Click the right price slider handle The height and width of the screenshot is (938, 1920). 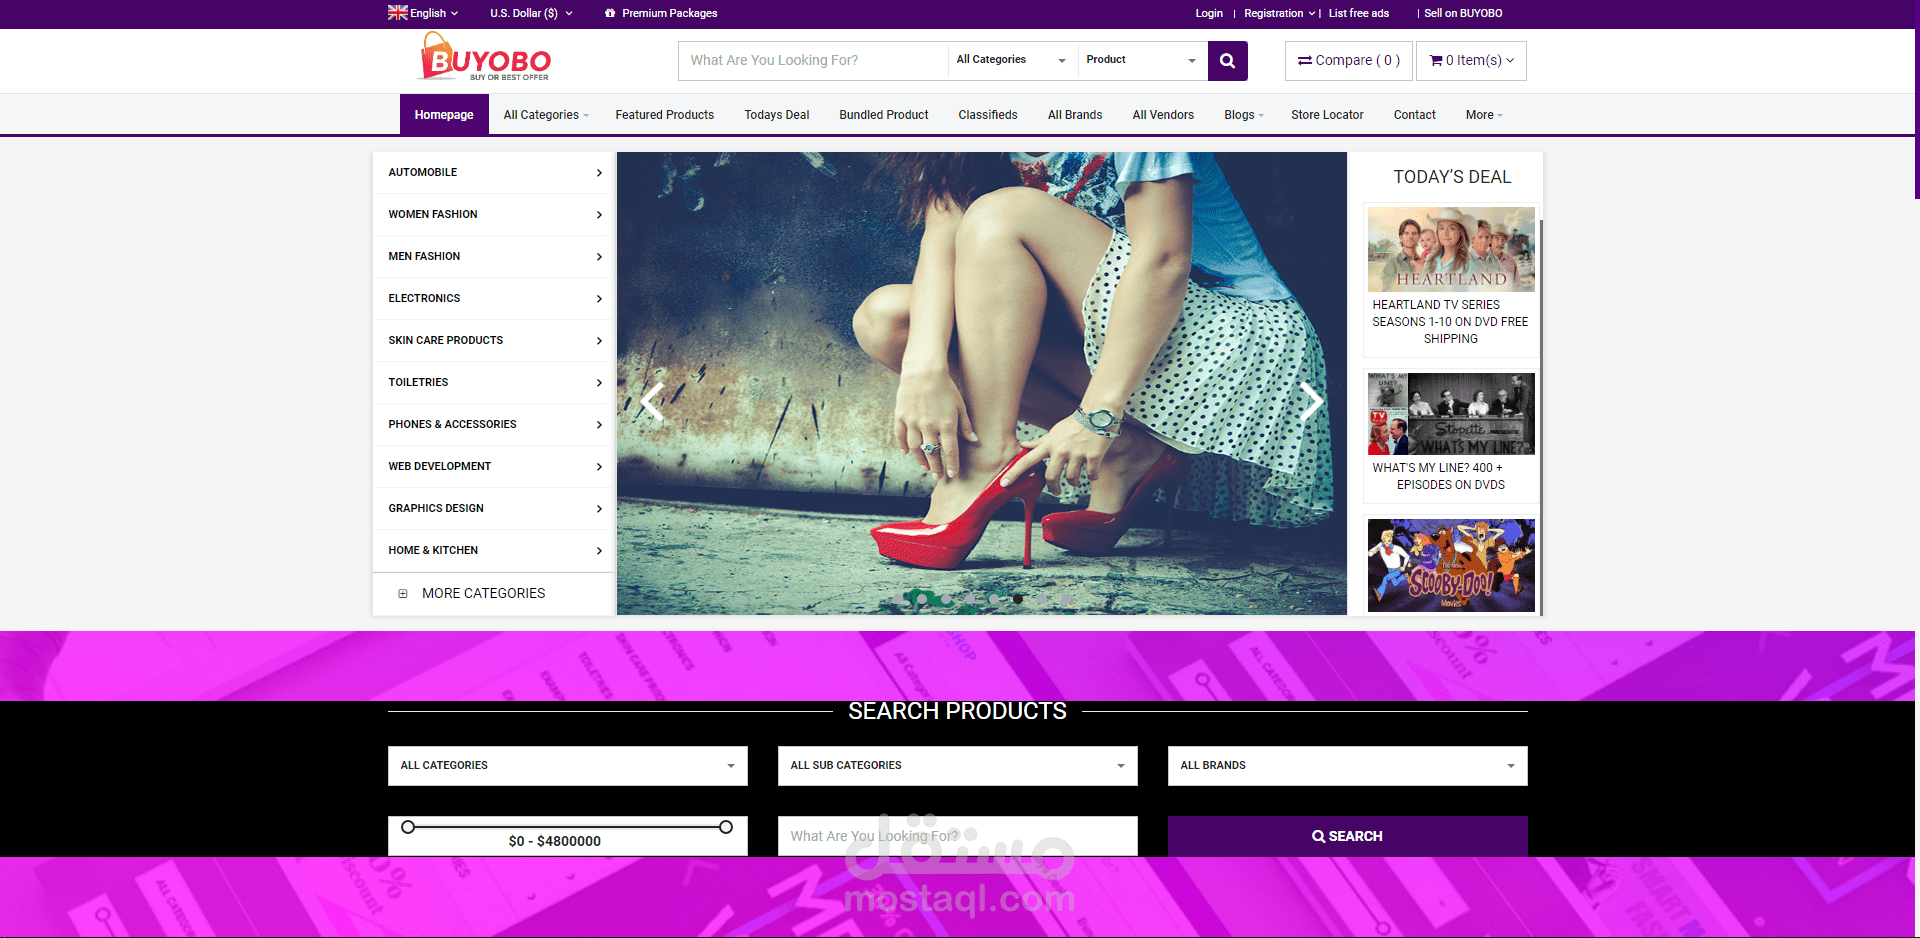pyautogui.click(x=726, y=827)
